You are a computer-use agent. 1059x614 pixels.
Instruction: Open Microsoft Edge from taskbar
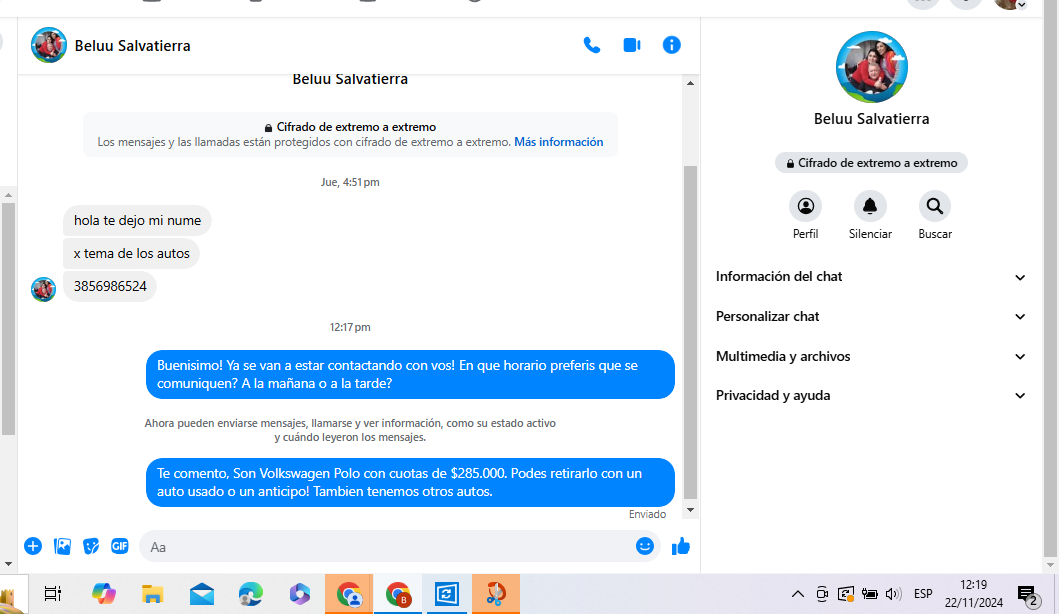[251, 594]
